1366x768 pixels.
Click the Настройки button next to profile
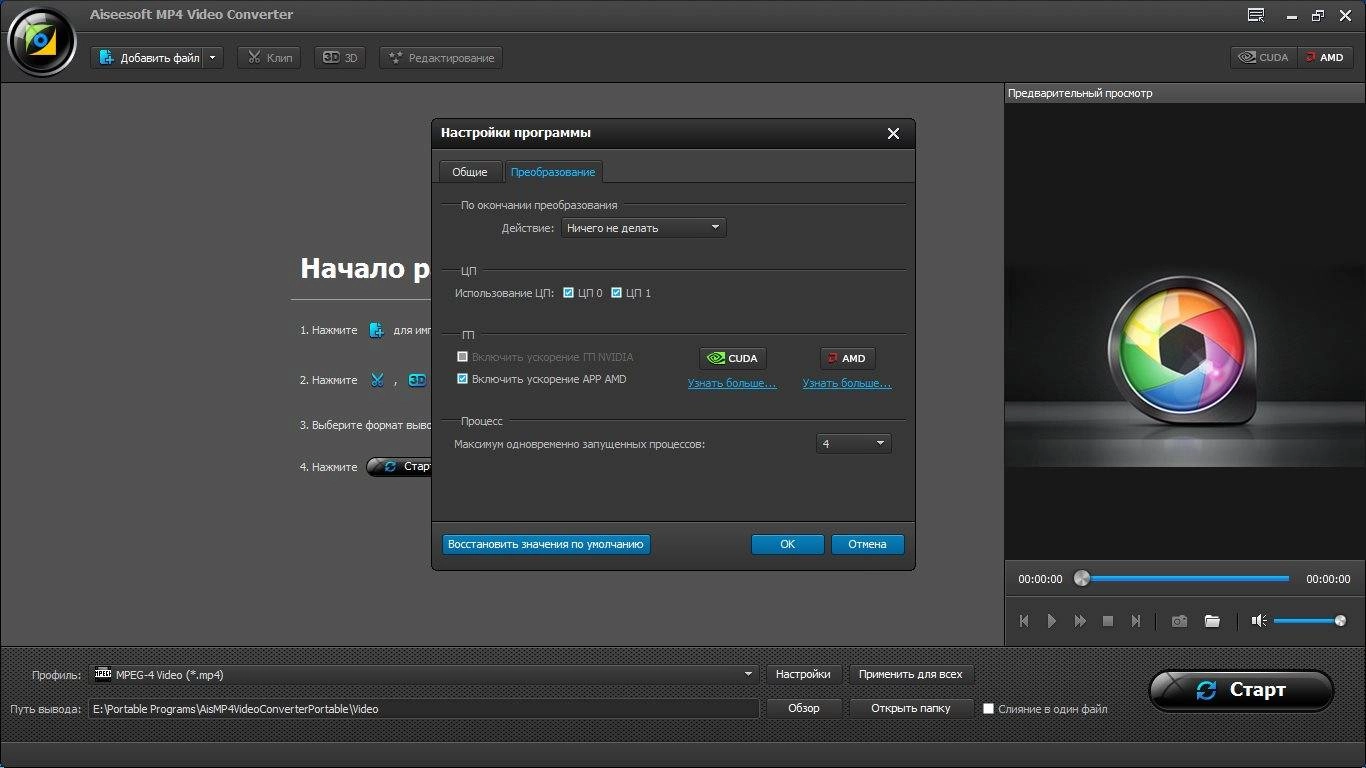(803, 674)
